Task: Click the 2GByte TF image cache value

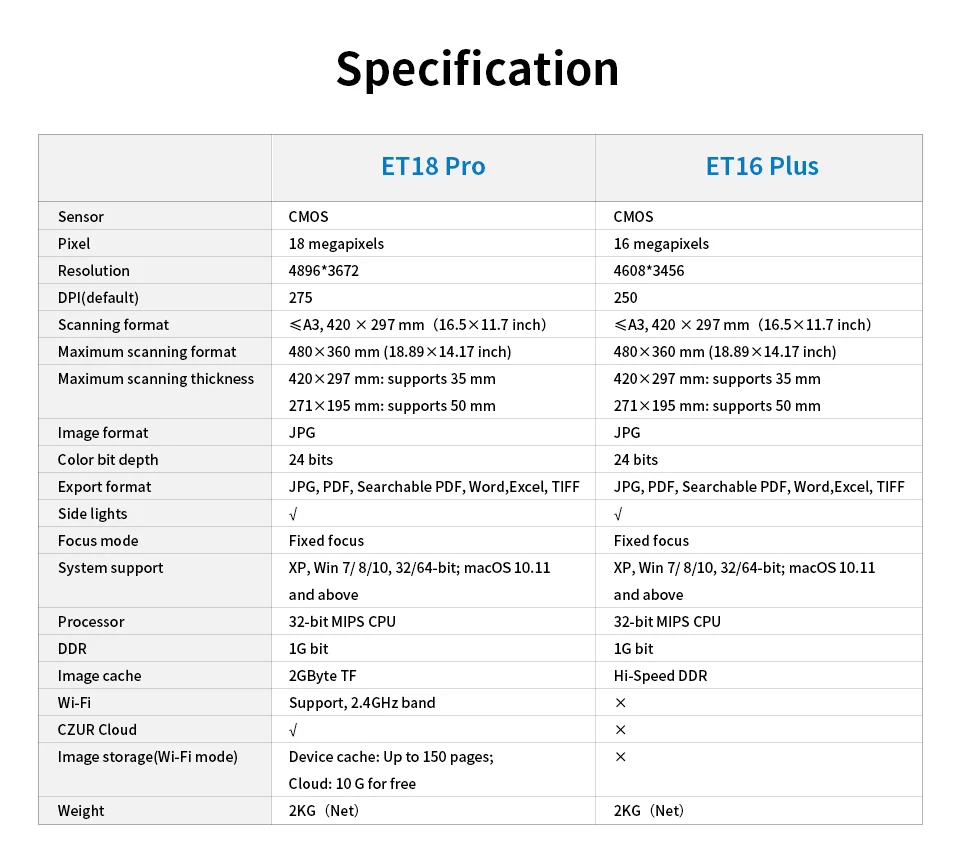Action: coord(322,676)
